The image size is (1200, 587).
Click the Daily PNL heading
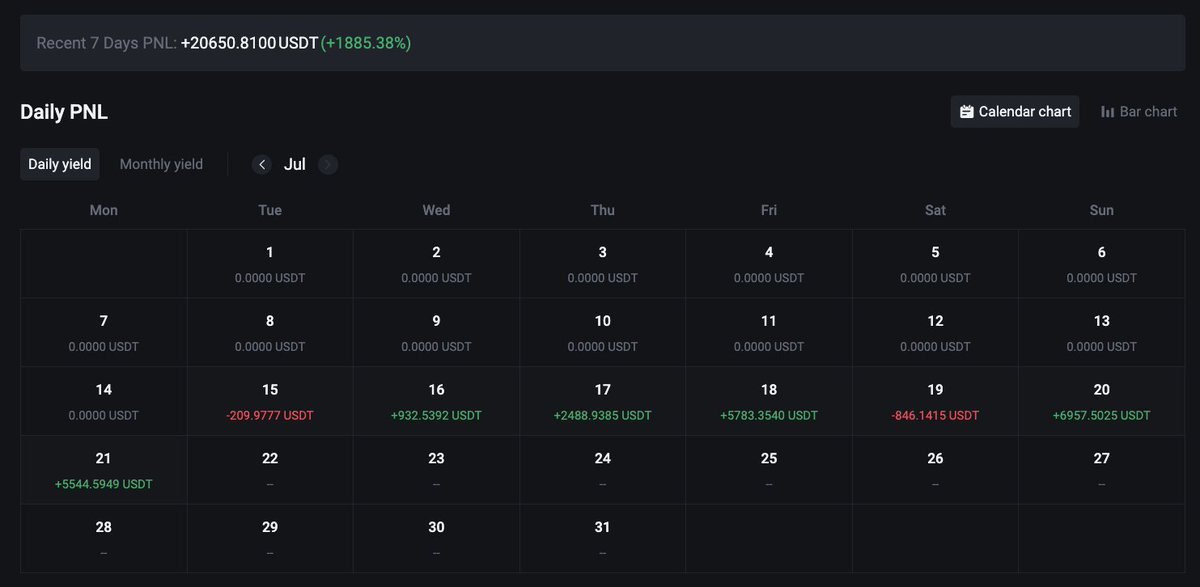64,112
